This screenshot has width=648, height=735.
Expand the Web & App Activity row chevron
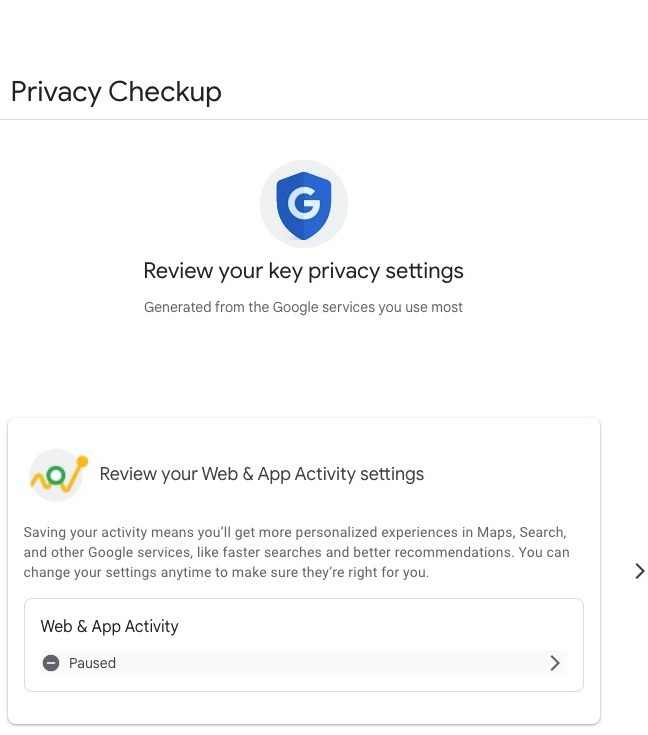point(555,663)
